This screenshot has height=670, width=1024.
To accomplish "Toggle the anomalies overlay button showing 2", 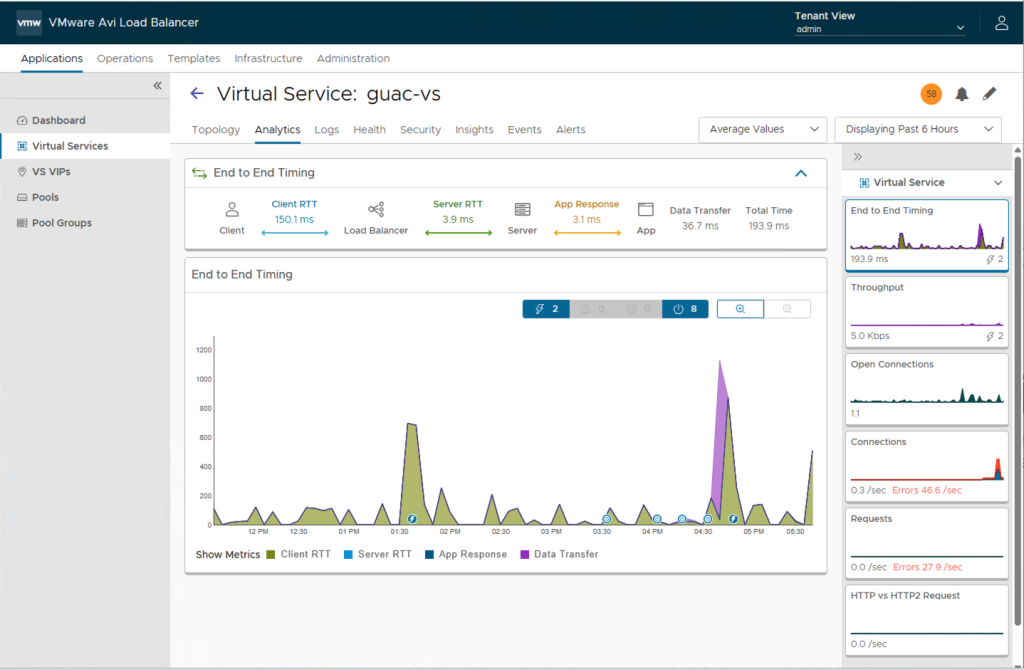I will point(546,309).
